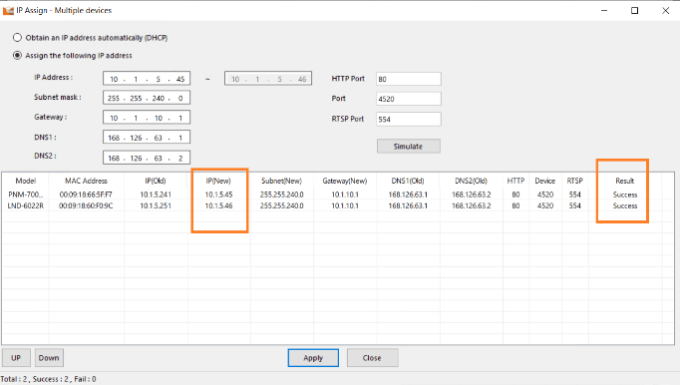Click Success result for LND-6022R row

pyautogui.click(x=625, y=206)
